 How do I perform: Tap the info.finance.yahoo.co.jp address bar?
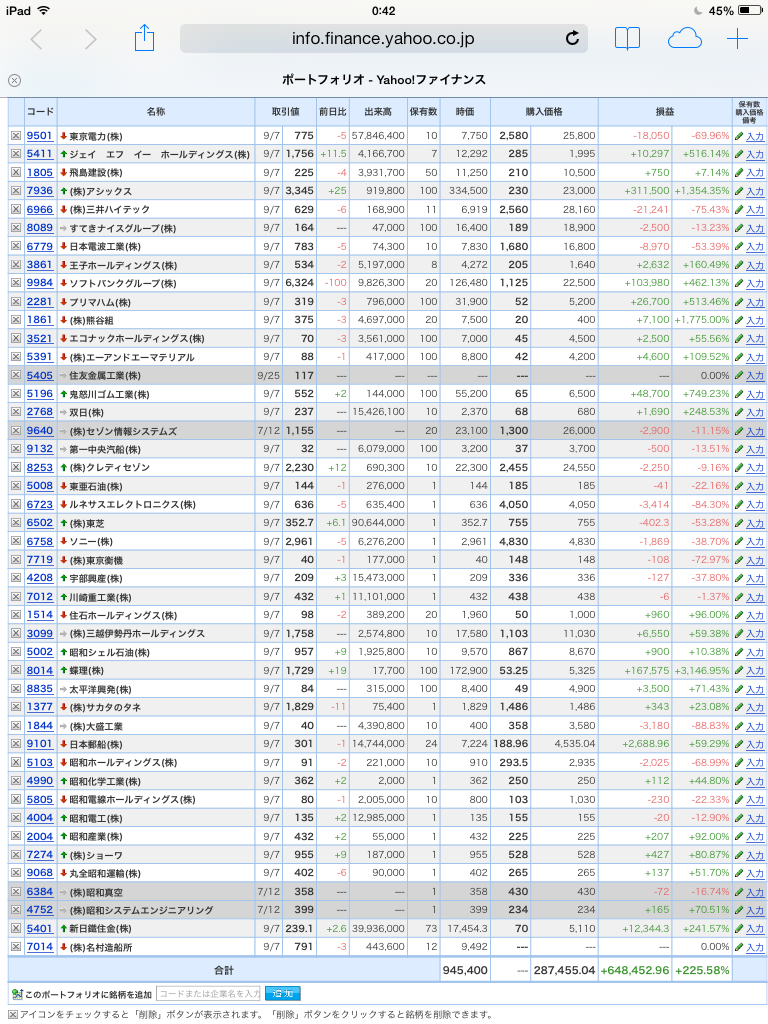[x=383, y=39]
